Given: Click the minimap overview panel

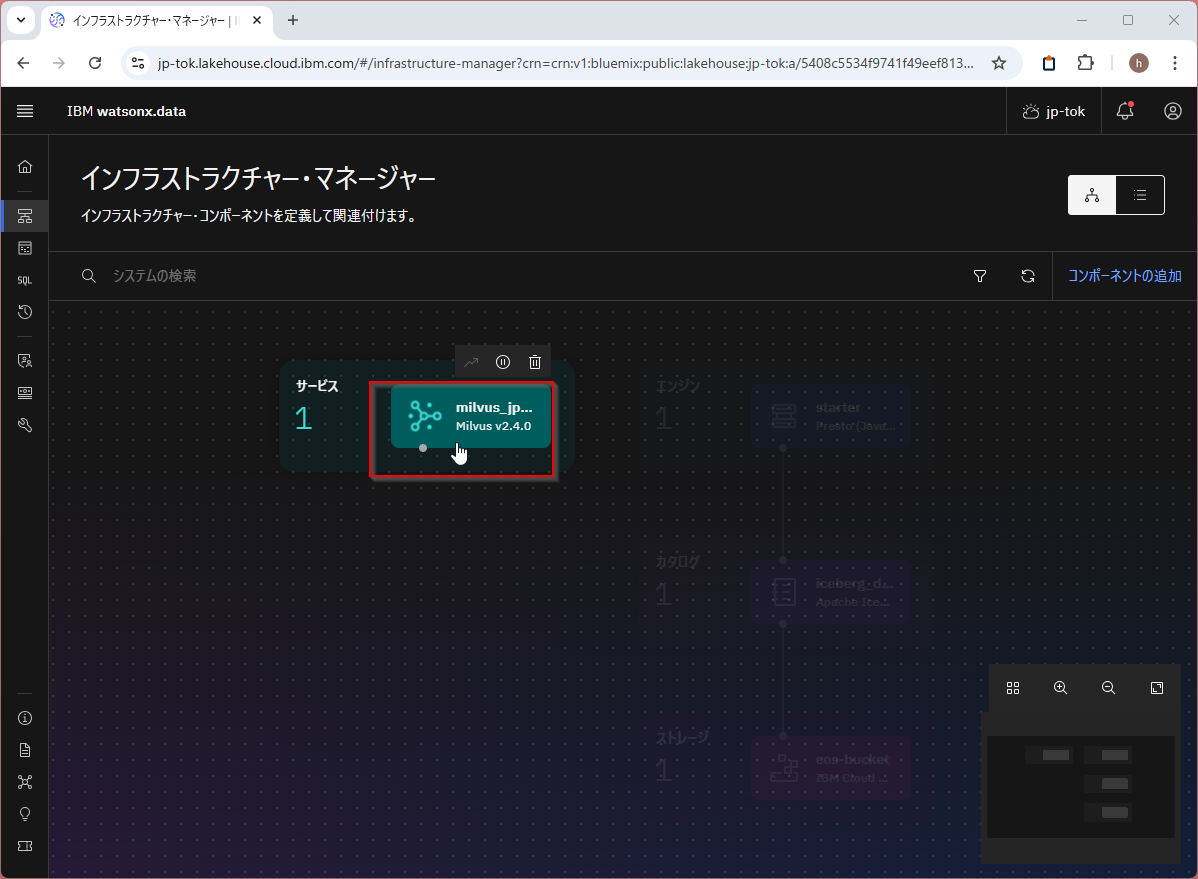Looking at the screenshot, I should click(x=1080, y=787).
